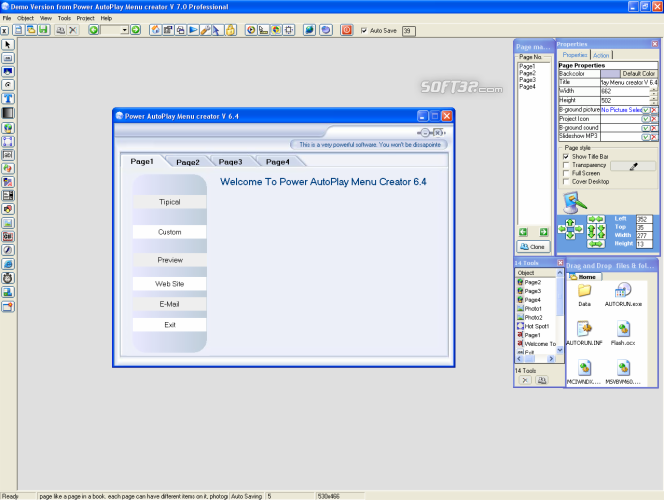
Task: Open the Help menu
Action: tap(106, 18)
